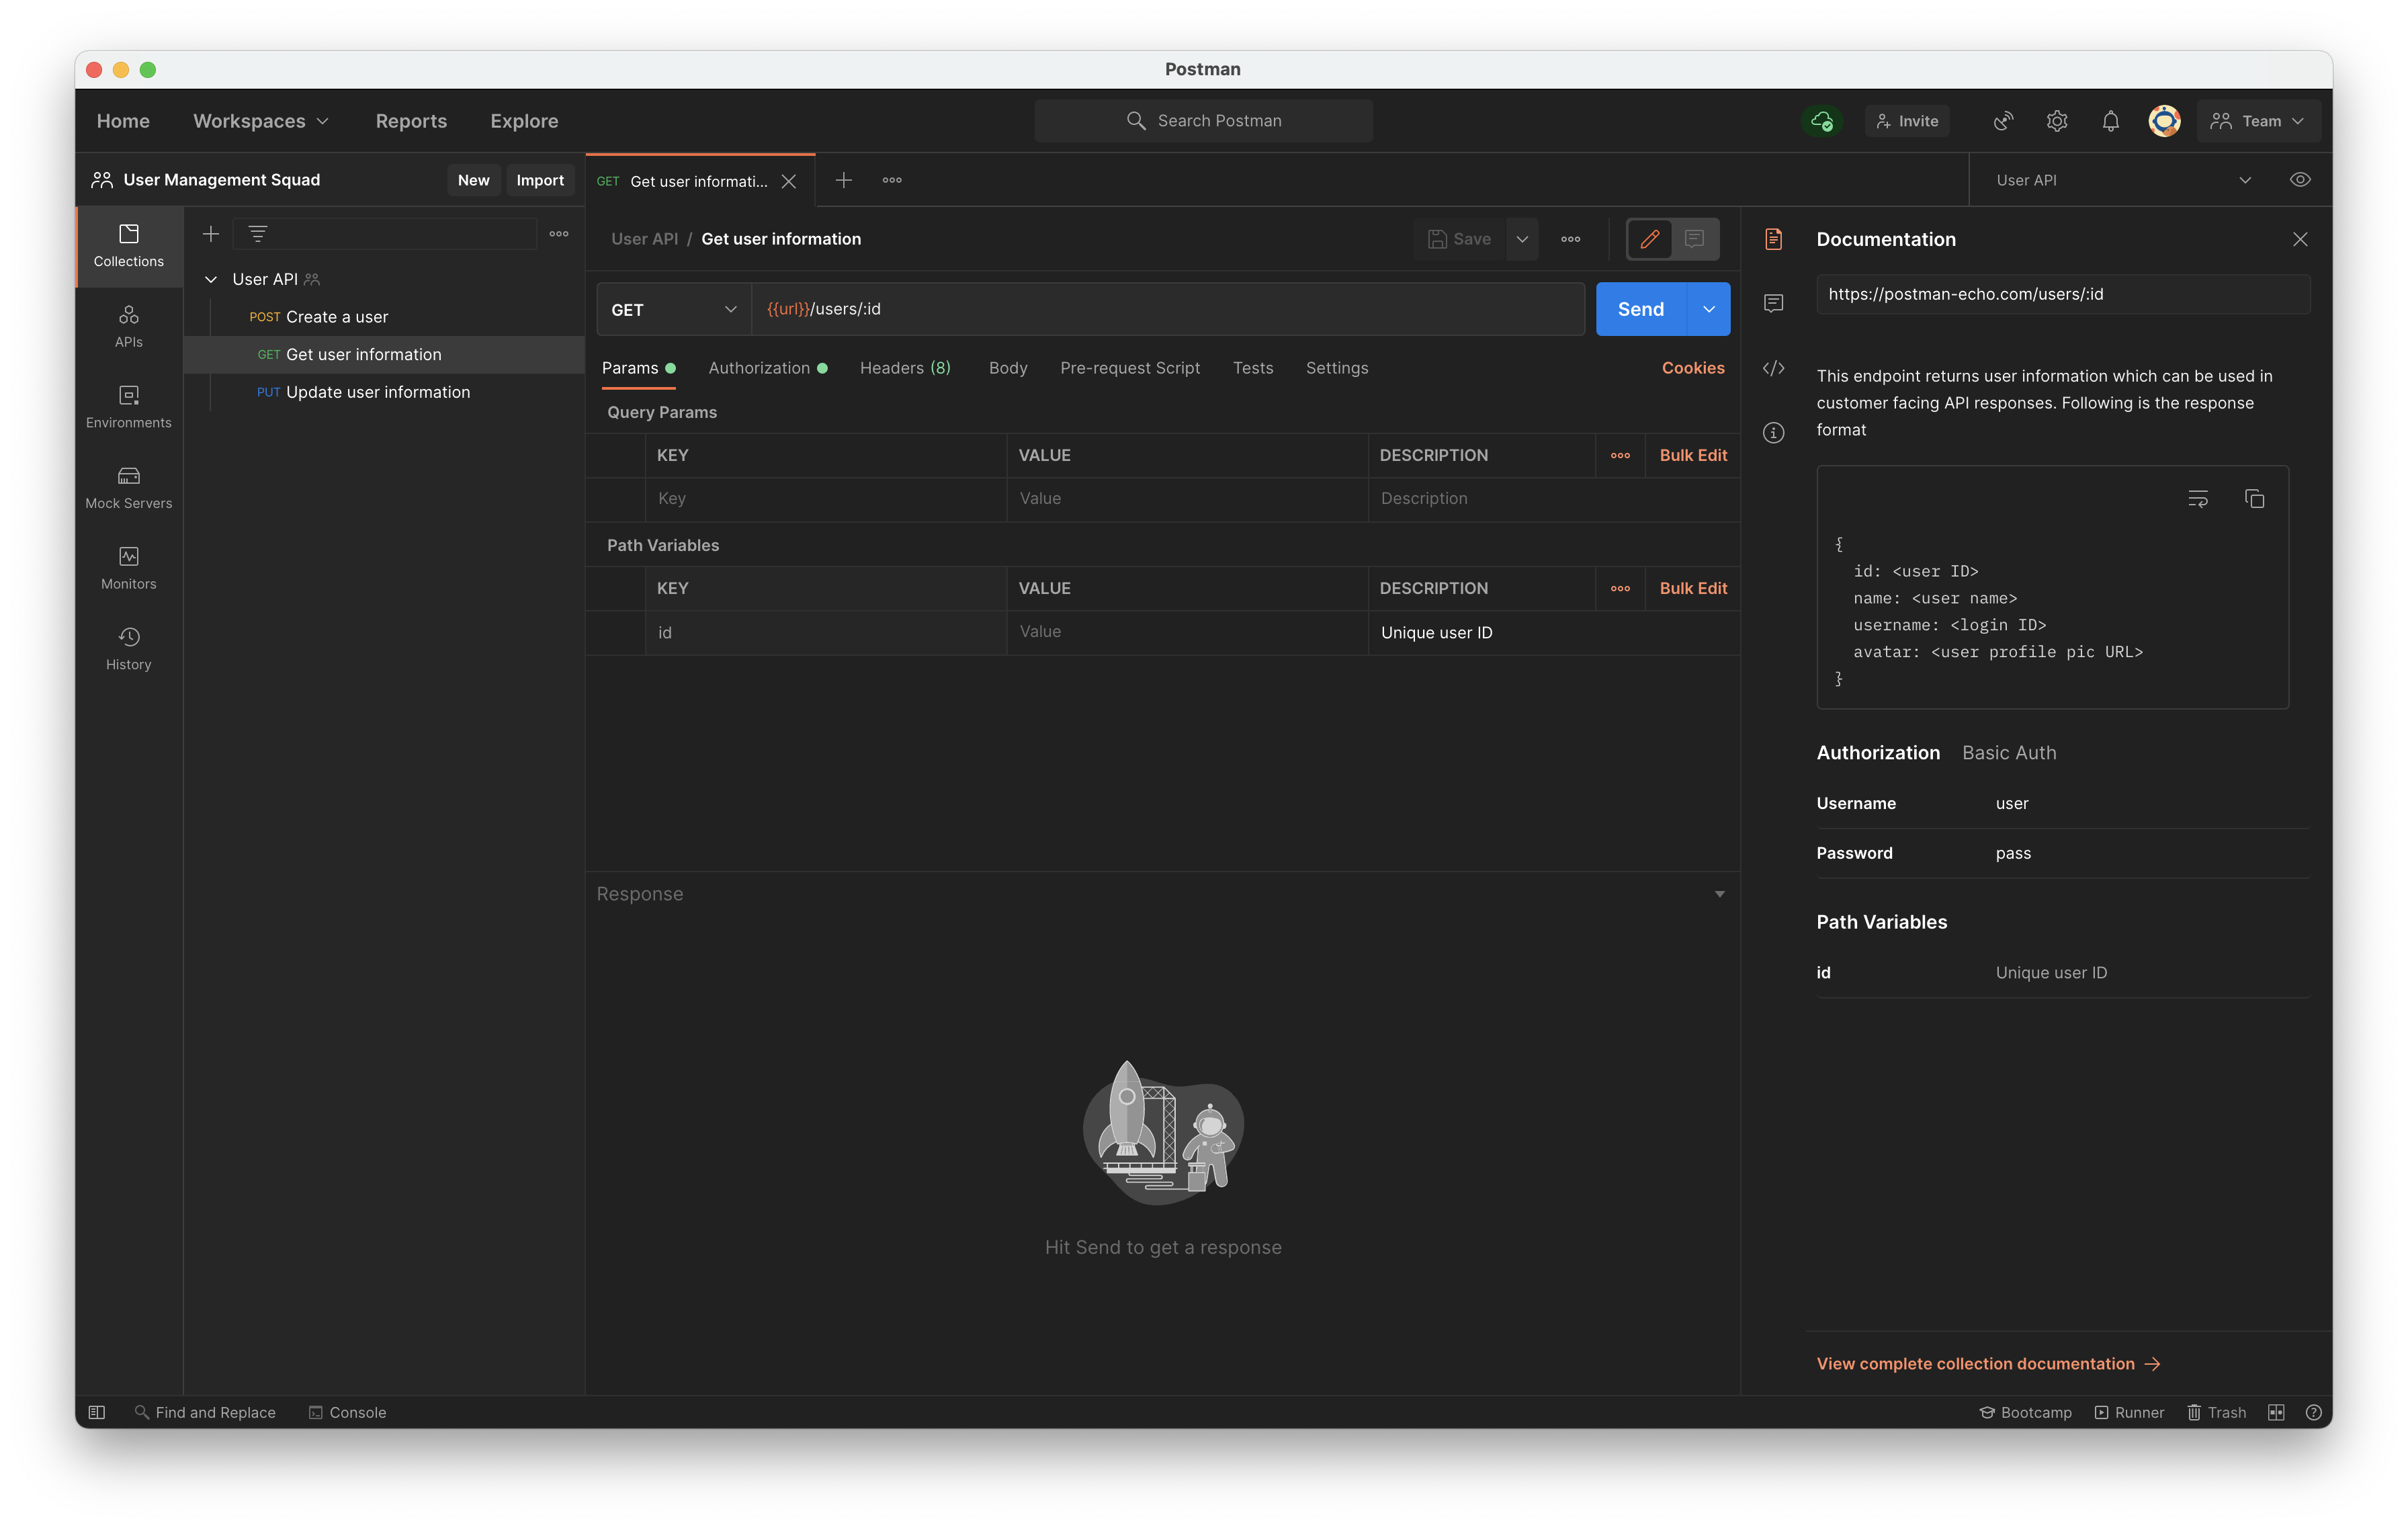Expand the User API collection tree
Viewport: 2408px width, 1528px height.
[x=209, y=279]
